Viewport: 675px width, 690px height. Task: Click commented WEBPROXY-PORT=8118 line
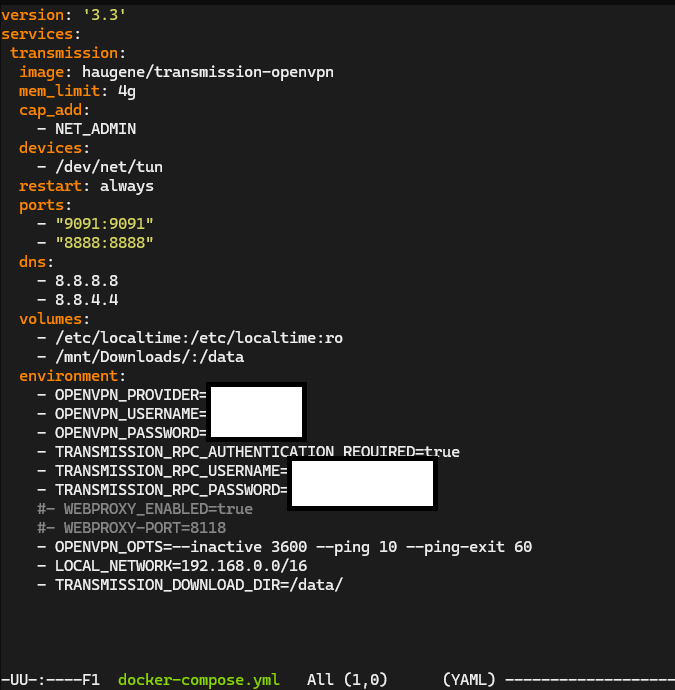click(132, 528)
